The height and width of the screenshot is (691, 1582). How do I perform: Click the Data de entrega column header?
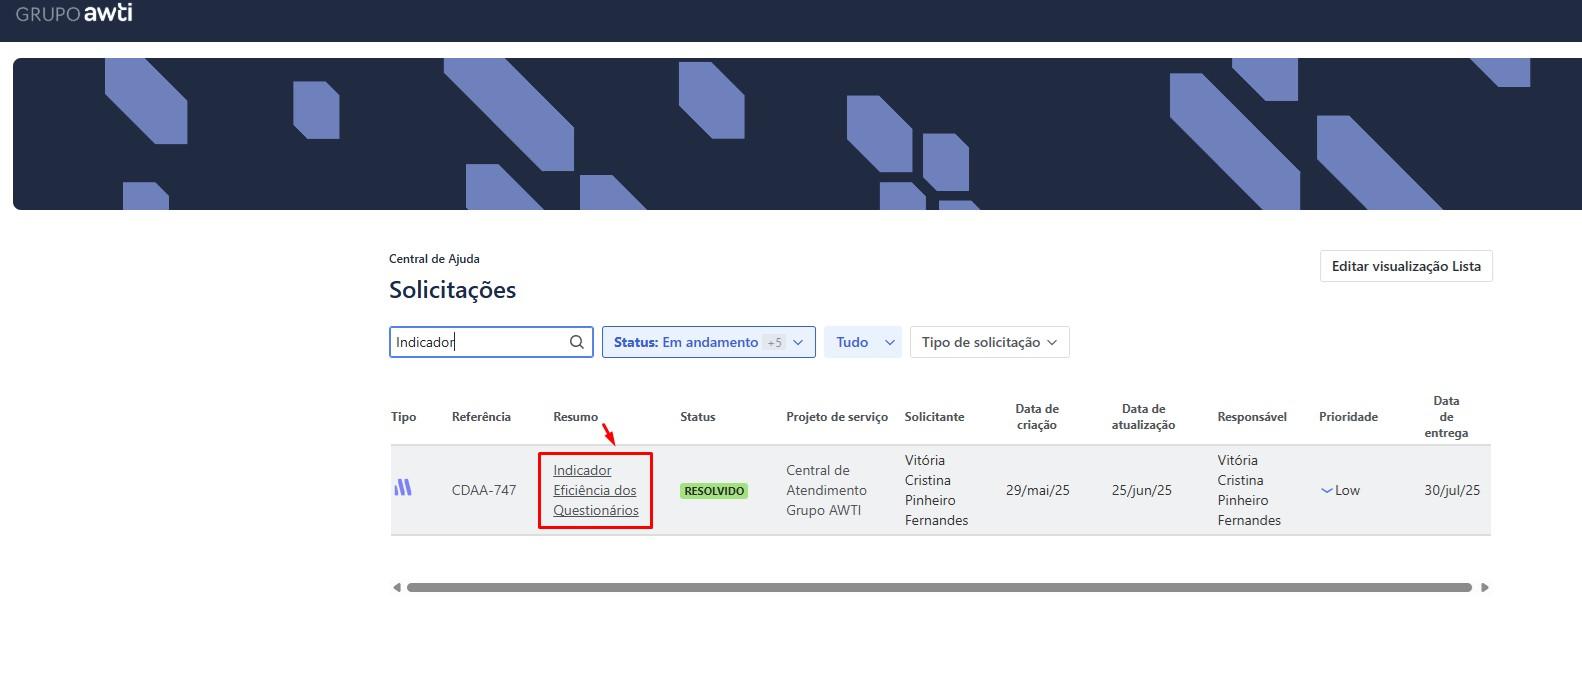[x=1446, y=417]
